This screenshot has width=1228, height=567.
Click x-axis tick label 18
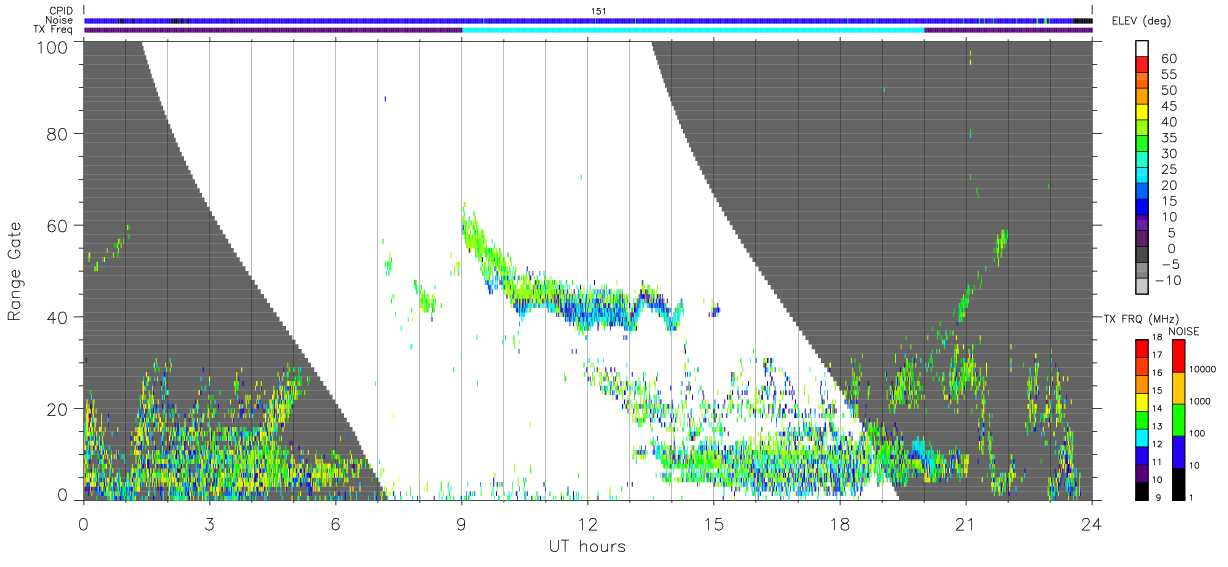[840, 523]
